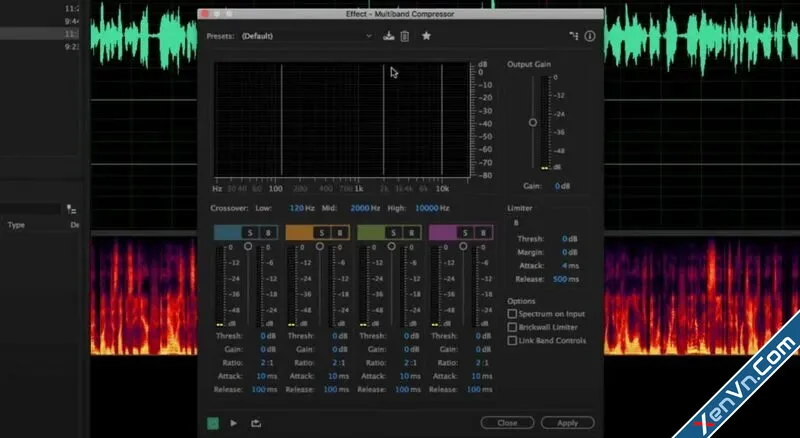Preview playback with the play button
Image resolution: width=800 pixels, height=438 pixels.
(x=234, y=423)
